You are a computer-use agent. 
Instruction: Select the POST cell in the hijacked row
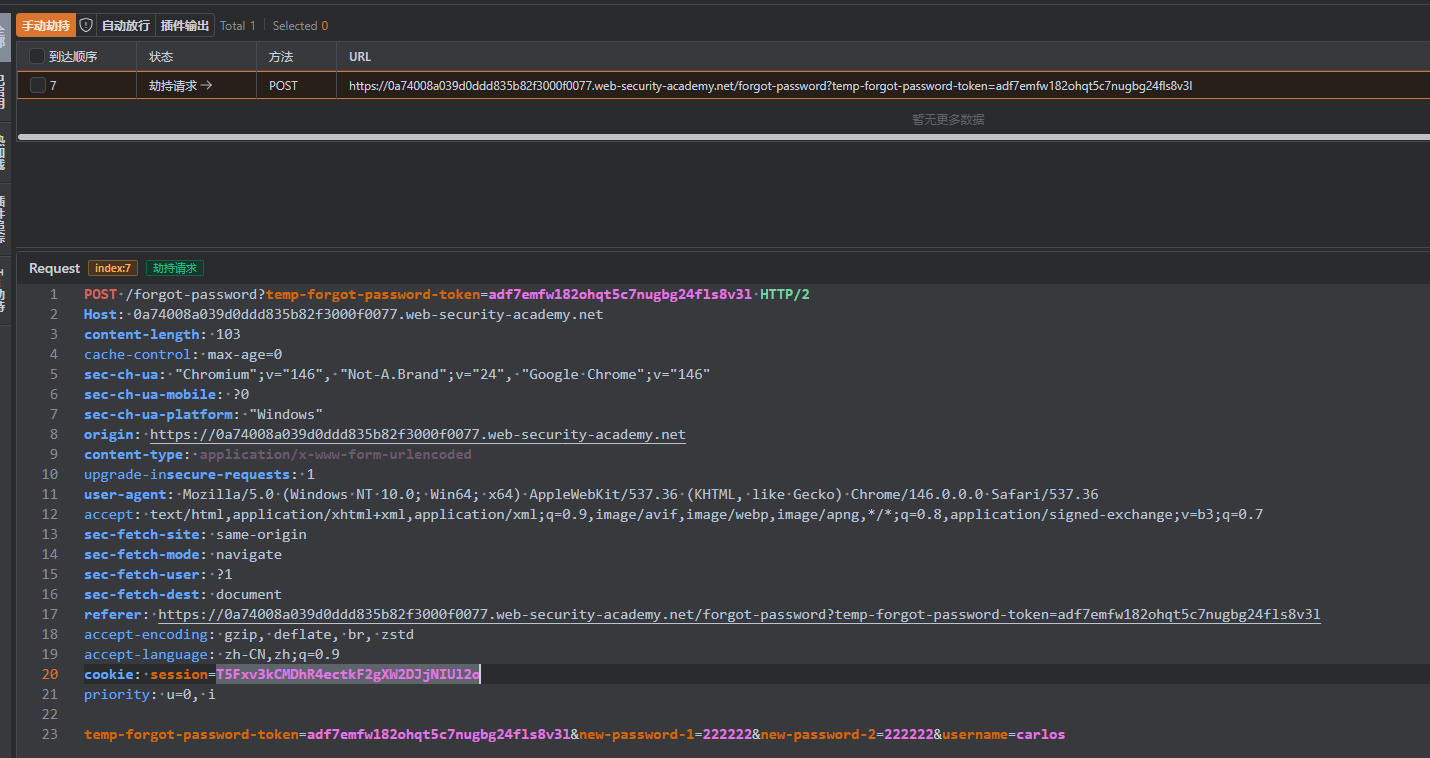283,86
